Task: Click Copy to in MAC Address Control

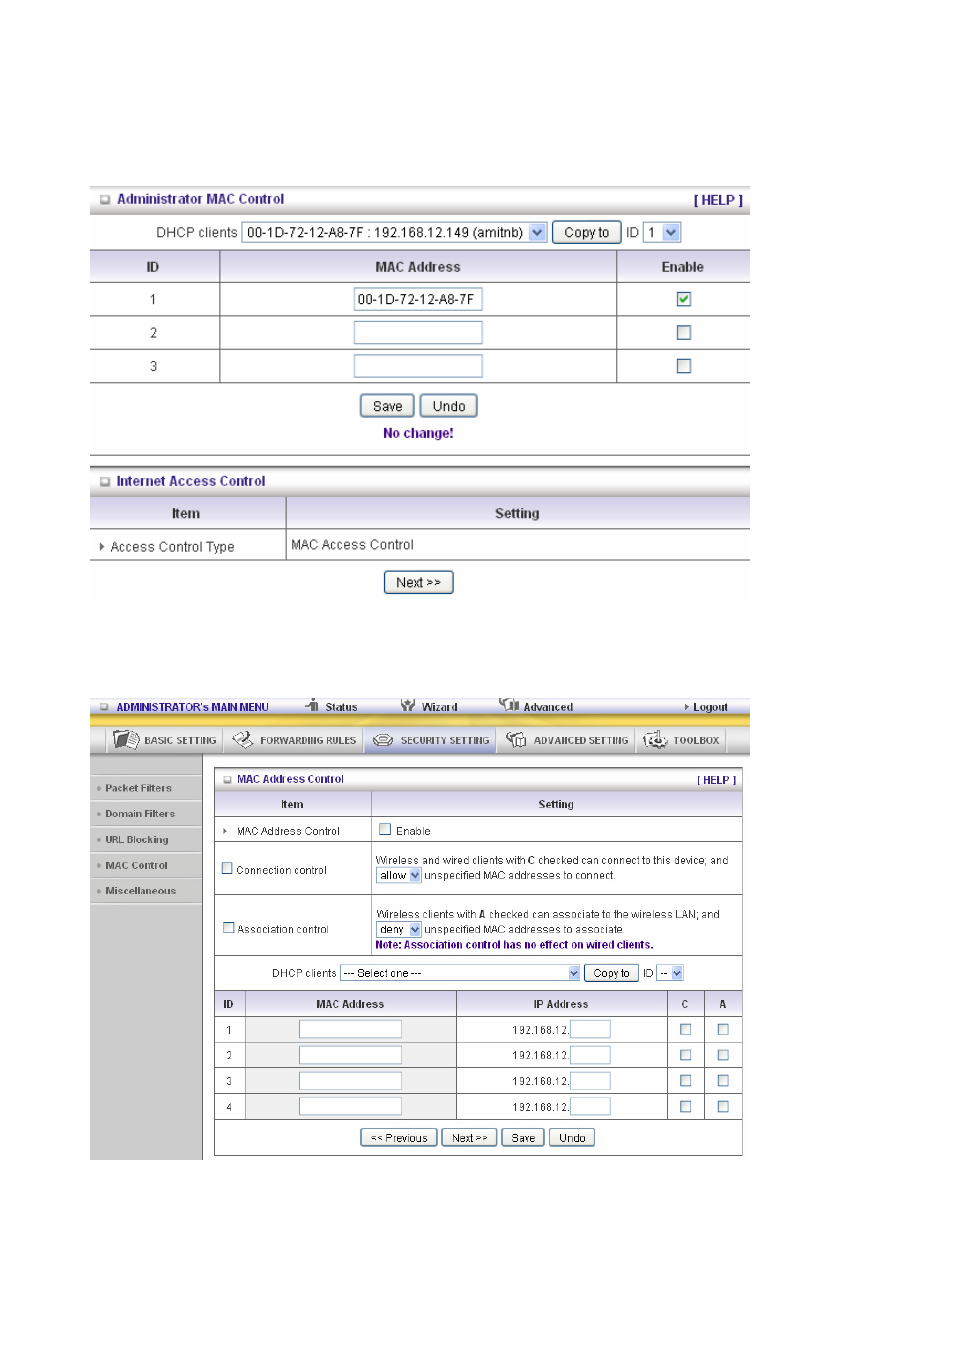Action: pyautogui.click(x=611, y=973)
